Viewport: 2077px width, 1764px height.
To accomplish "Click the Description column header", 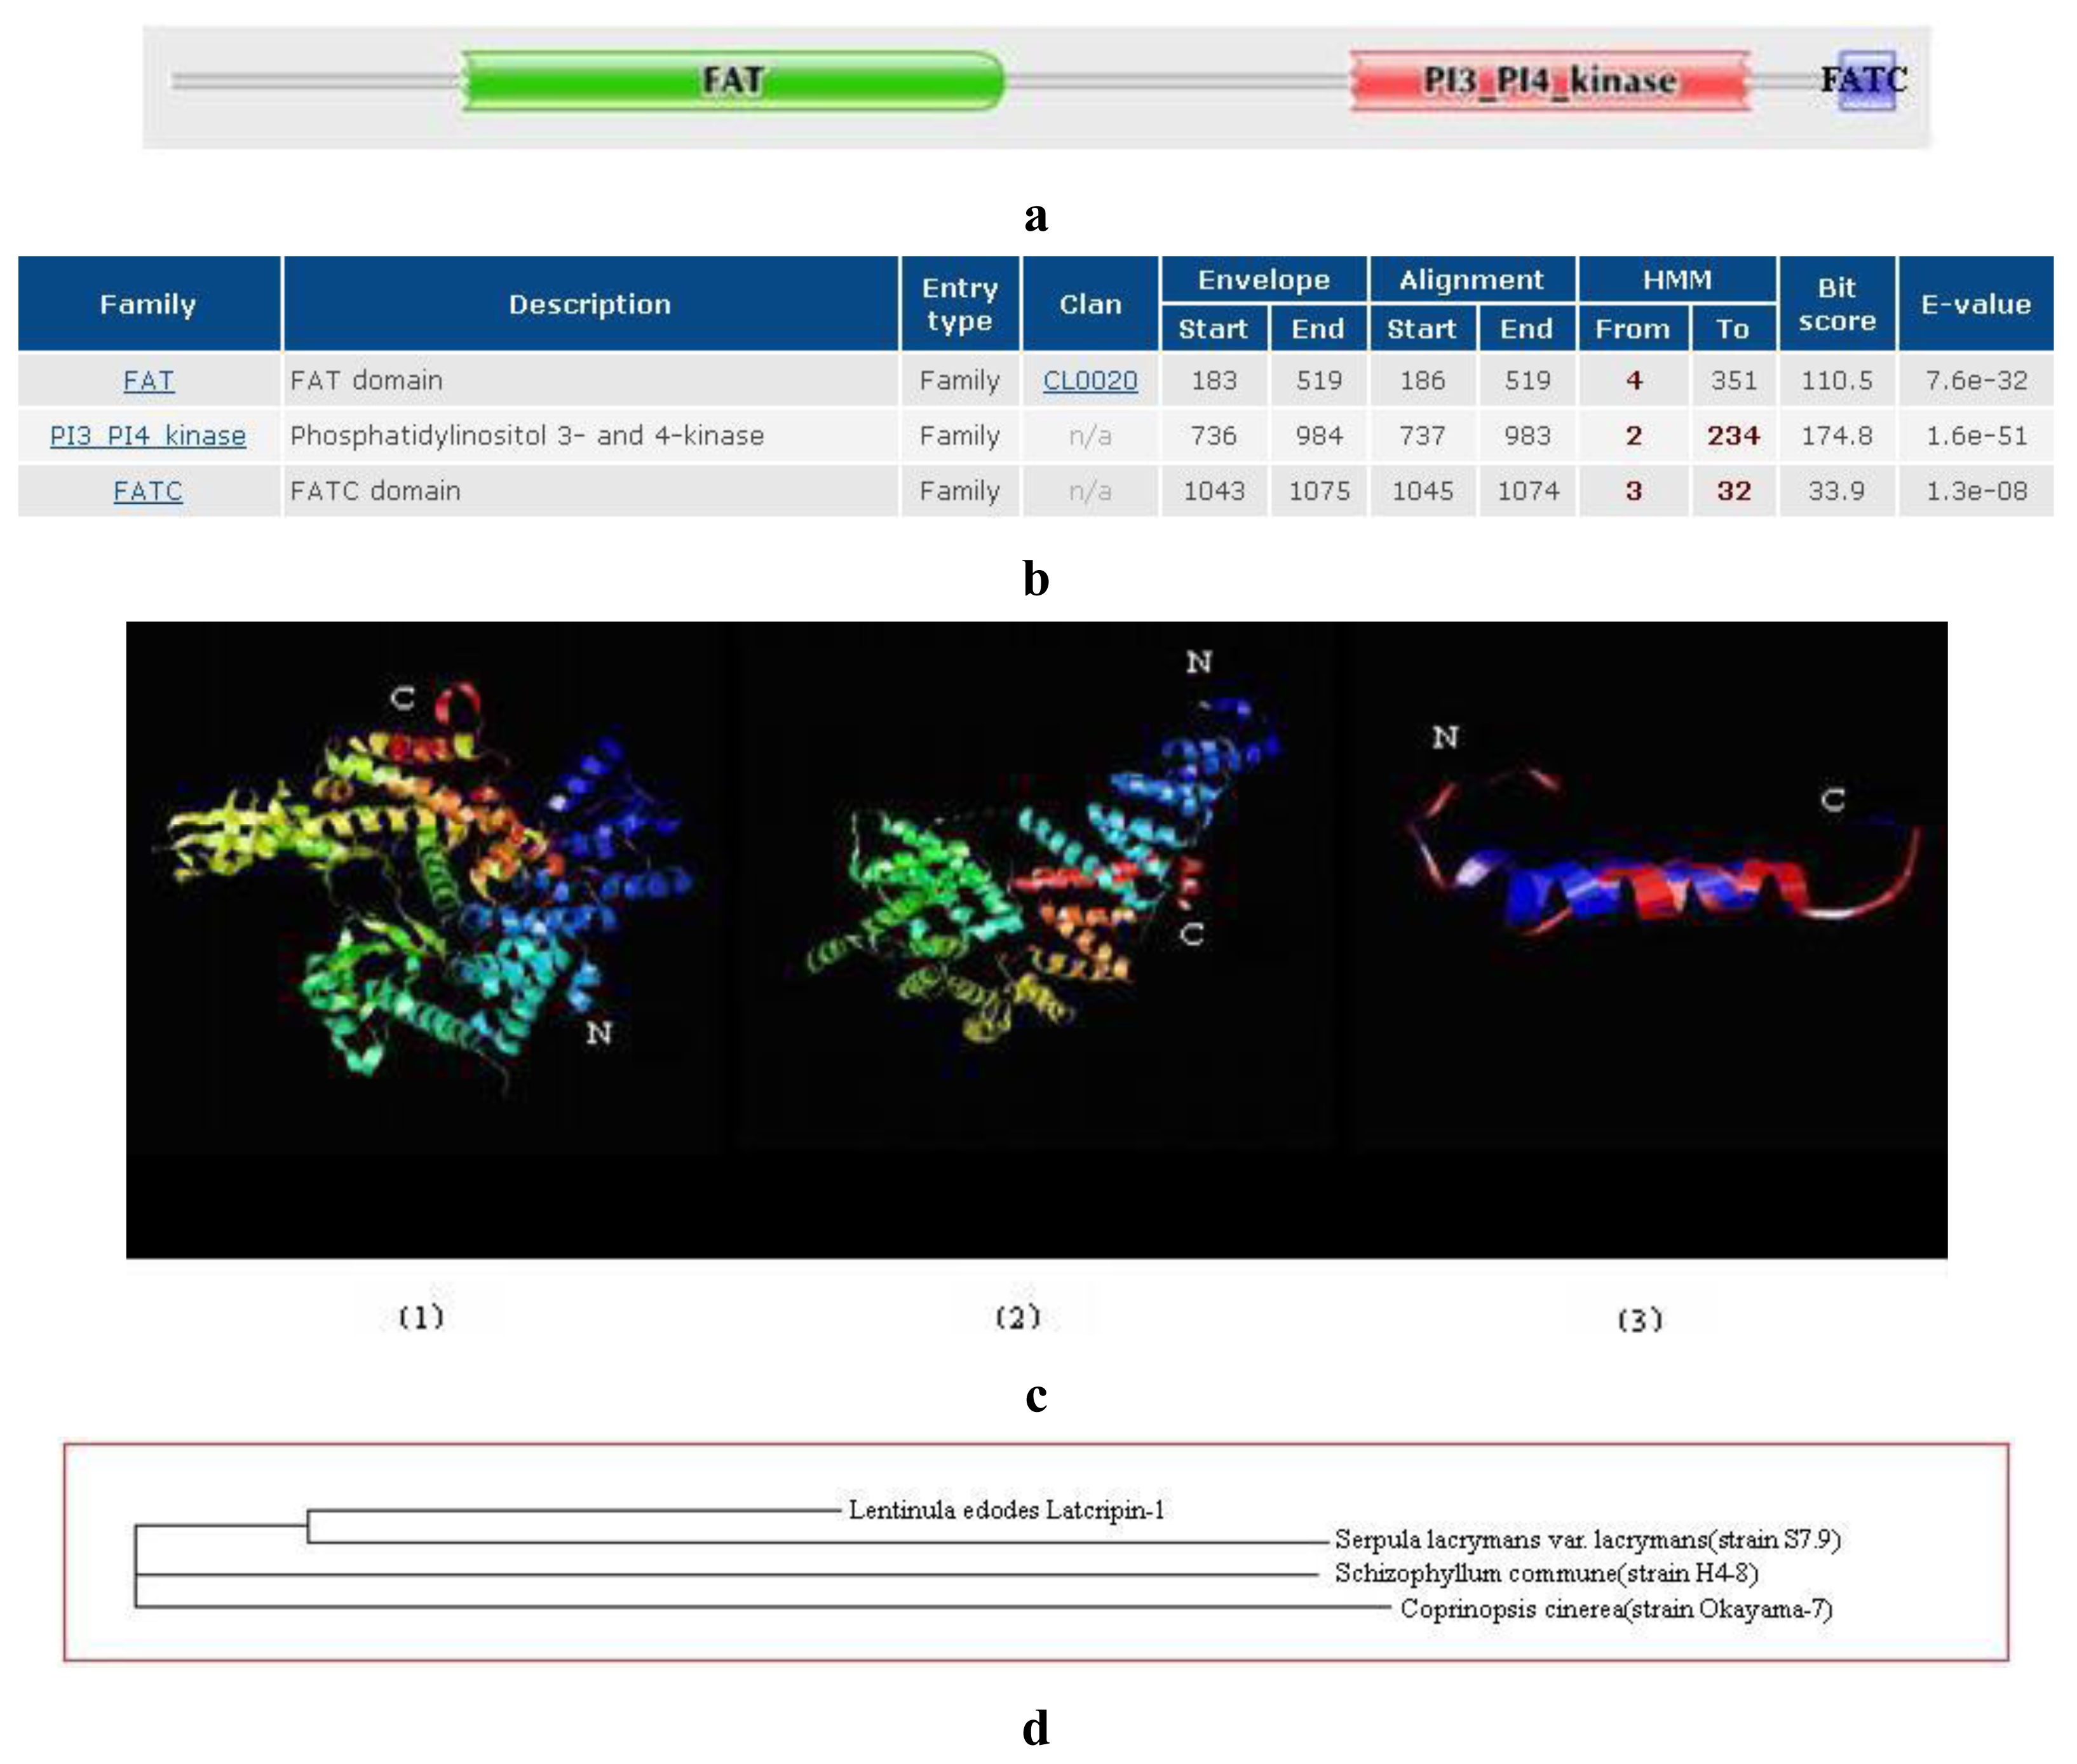I will tap(589, 304).
